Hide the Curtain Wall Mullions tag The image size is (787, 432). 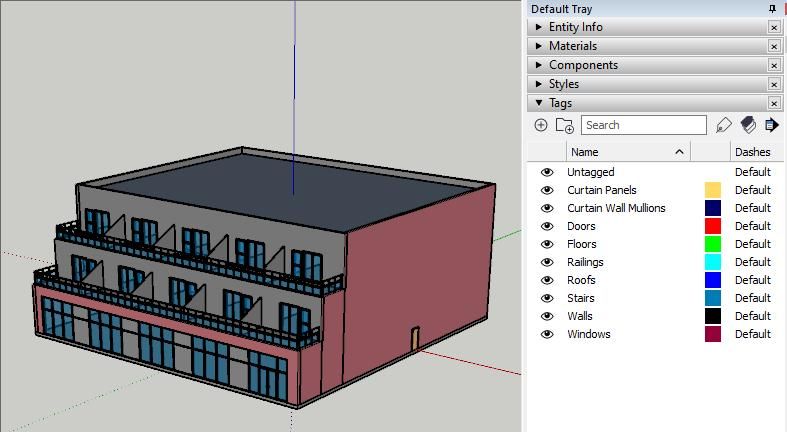547,208
